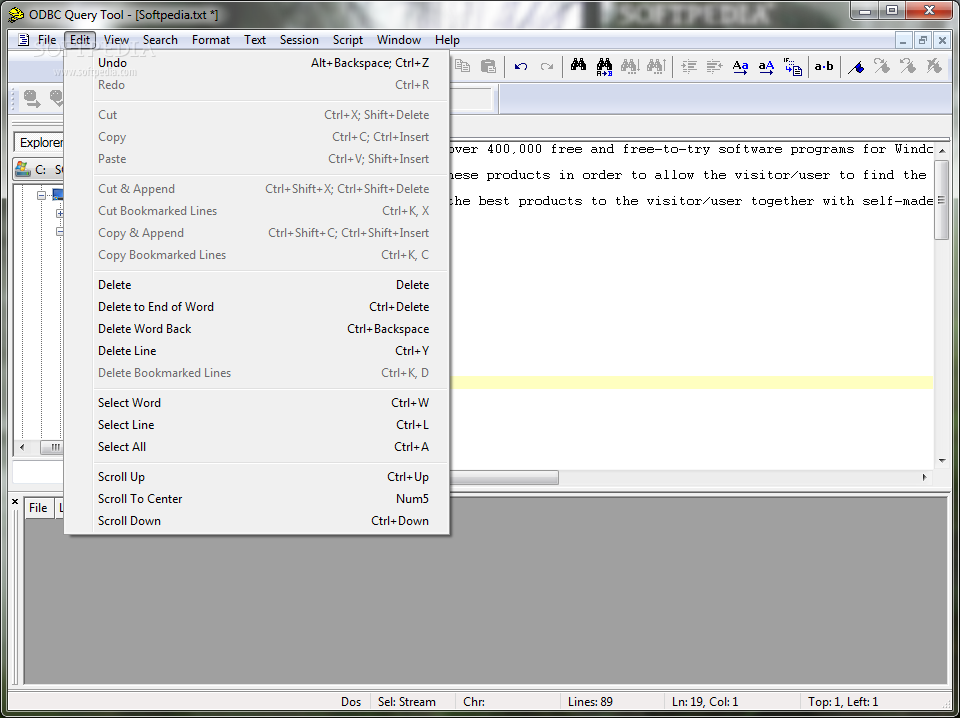960x718 pixels.
Task: Open the Format menu
Action: click(x=211, y=40)
